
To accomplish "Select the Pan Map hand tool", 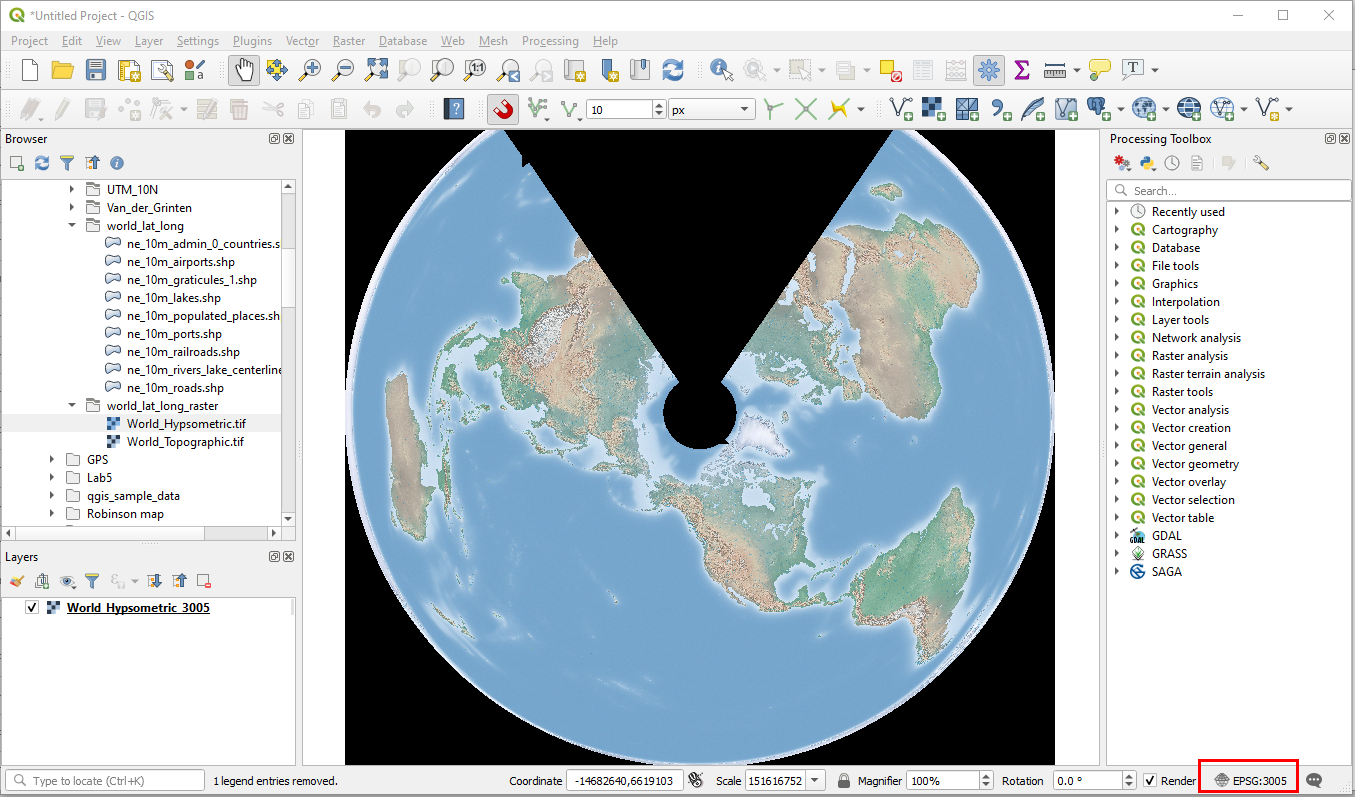I will pyautogui.click(x=243, y=70).
